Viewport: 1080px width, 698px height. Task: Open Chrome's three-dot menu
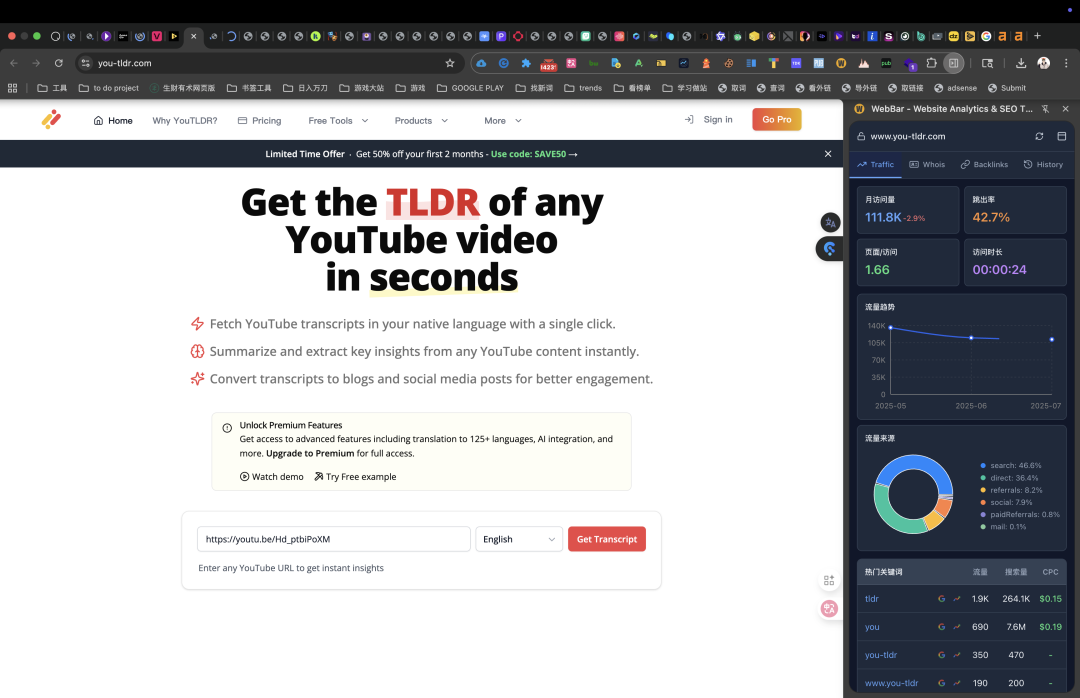click(1066, 63)
